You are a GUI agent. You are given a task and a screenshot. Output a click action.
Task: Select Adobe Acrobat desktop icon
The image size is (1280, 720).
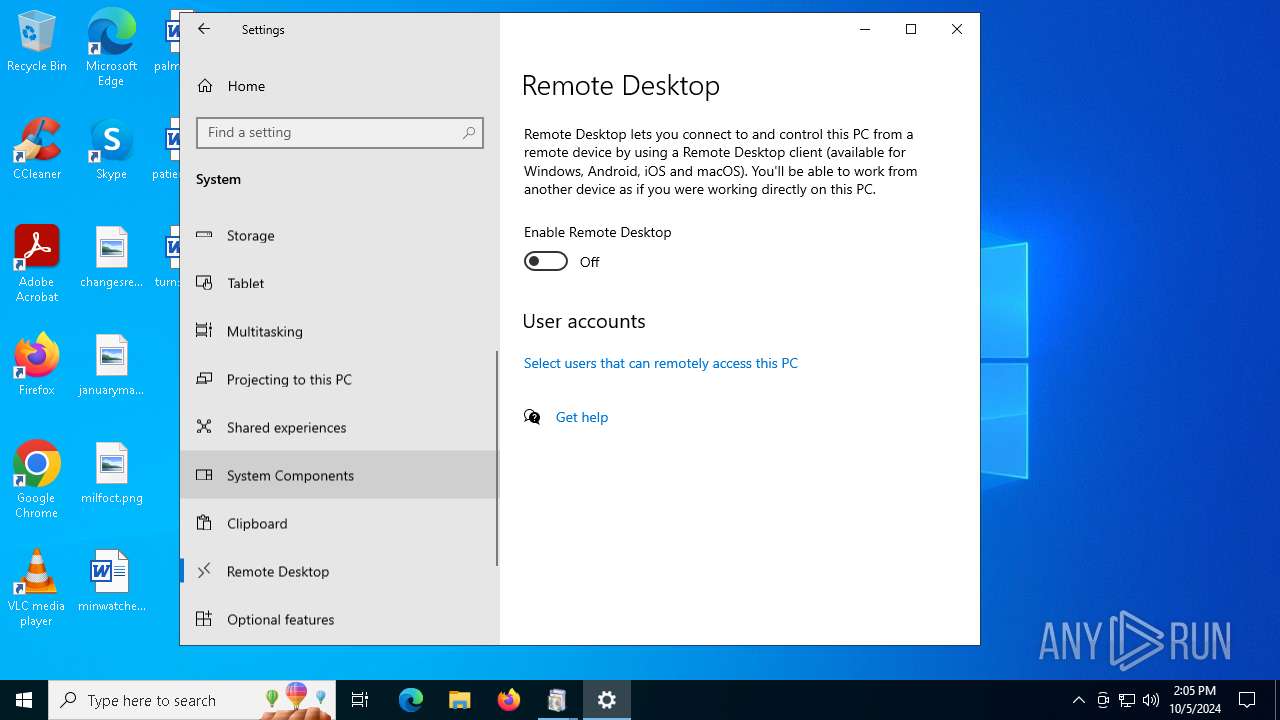[37, 264]
